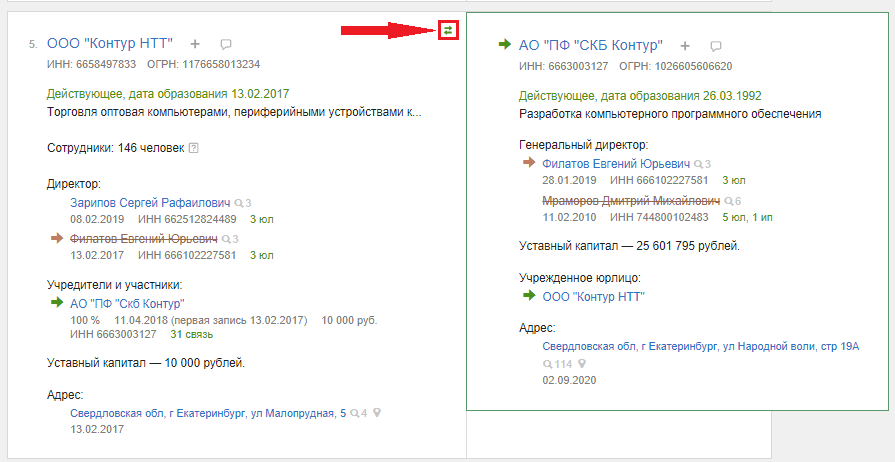Open comment bubble beside ООО "Контур НТТ"
The height and width of the screenshot is (462, 895).
(226, 44)
